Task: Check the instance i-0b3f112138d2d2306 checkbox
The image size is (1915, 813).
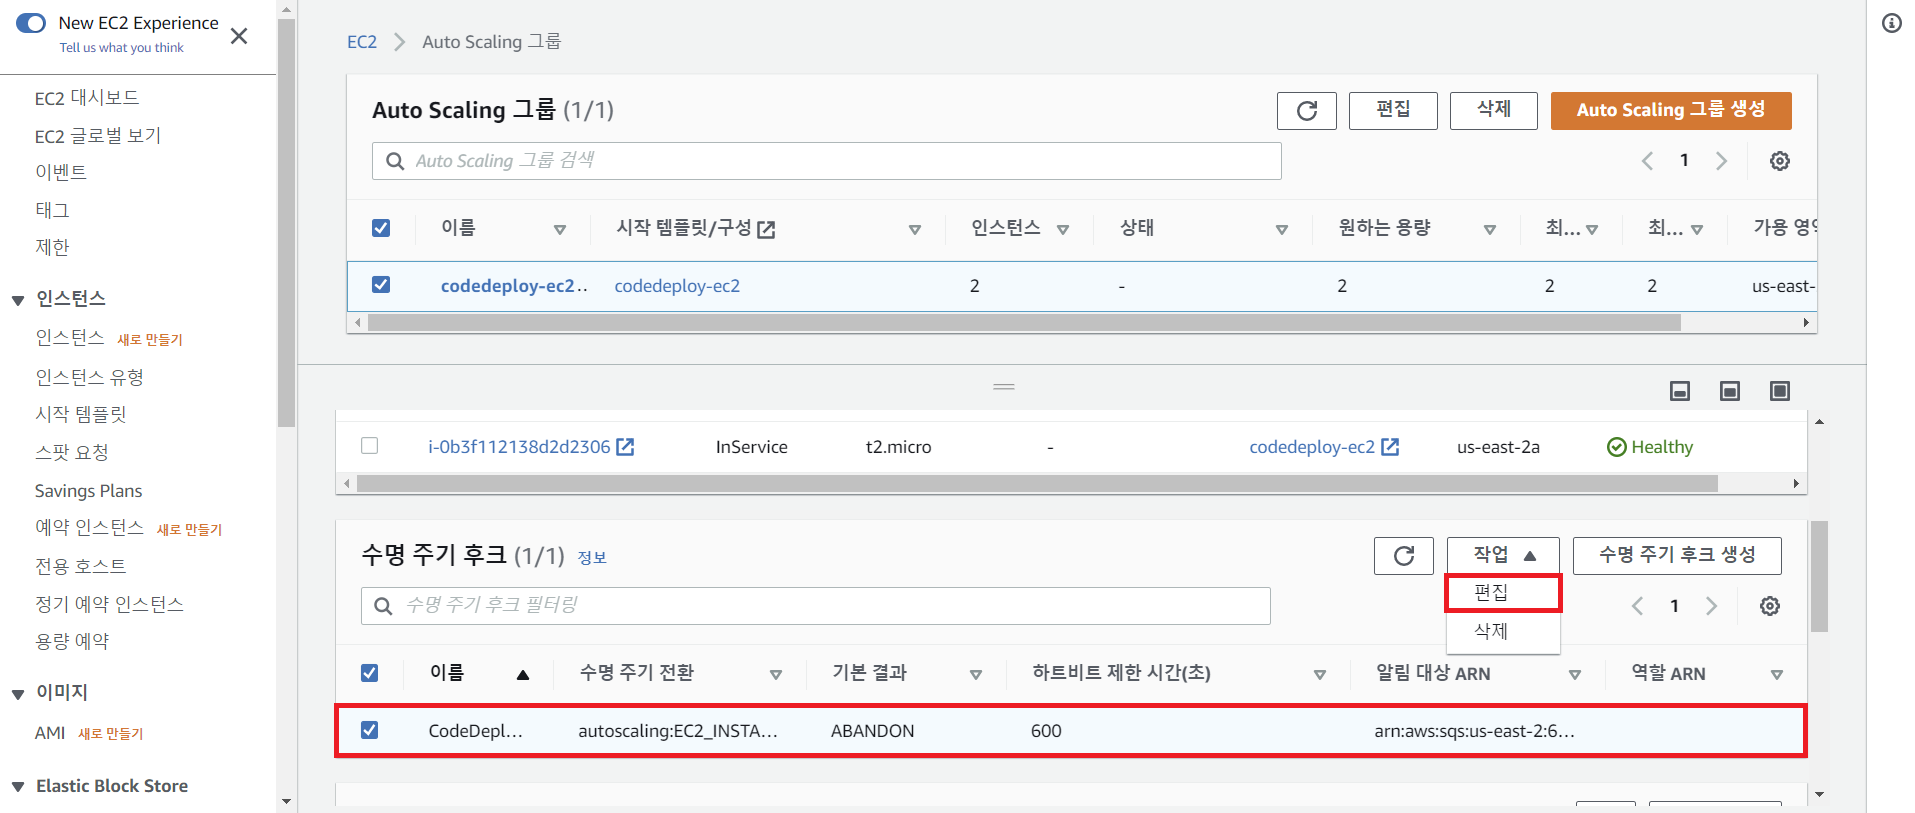Action: (x=370, y=446)
